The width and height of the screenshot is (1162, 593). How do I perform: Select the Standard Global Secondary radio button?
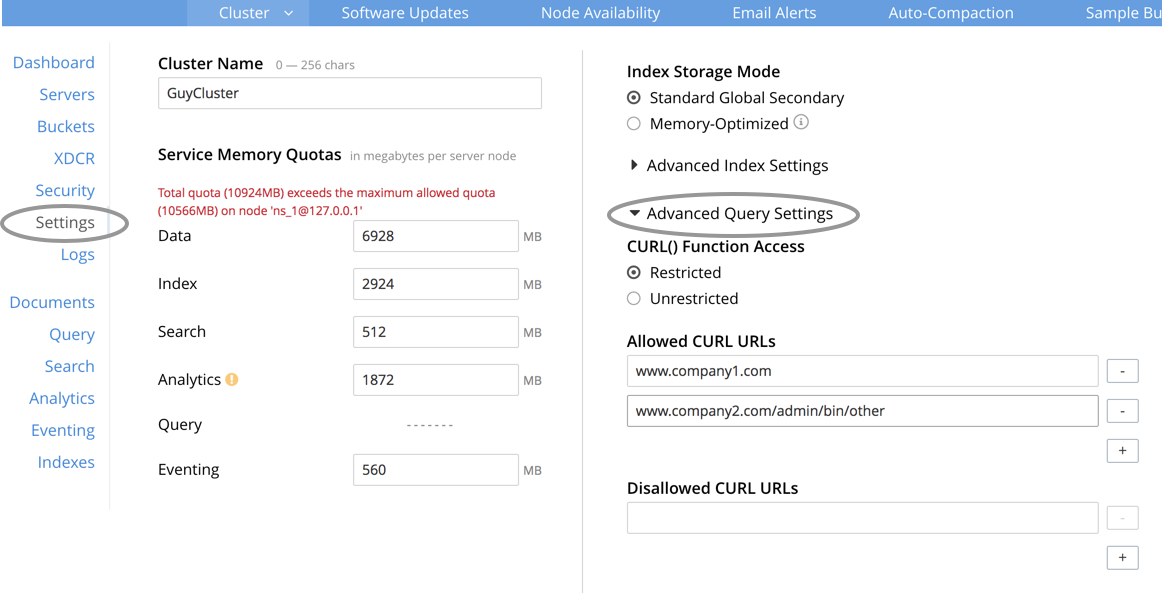pyautogui.click(x=633, y=97)
